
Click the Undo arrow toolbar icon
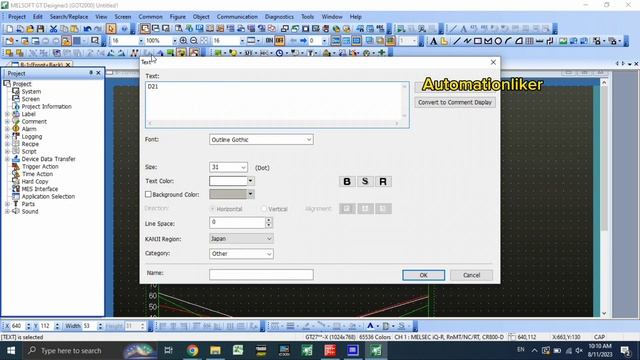click(x=87, y=29)
